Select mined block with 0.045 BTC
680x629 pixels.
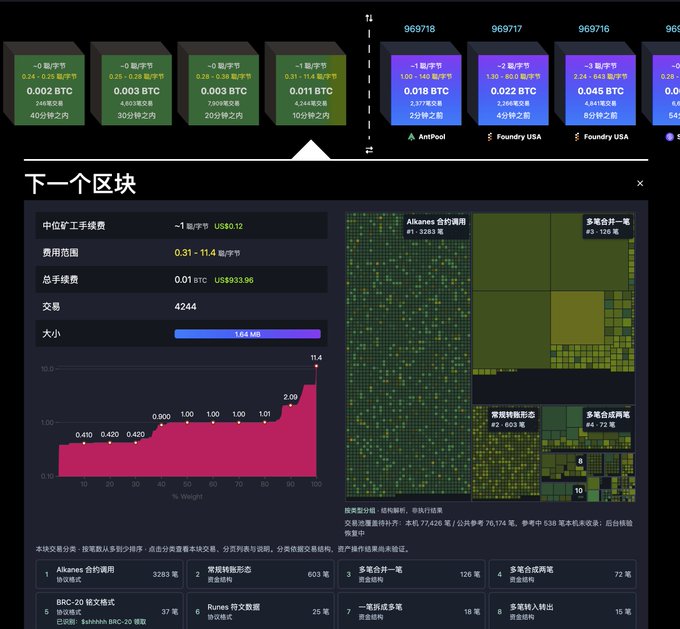(x=600, y=90)
